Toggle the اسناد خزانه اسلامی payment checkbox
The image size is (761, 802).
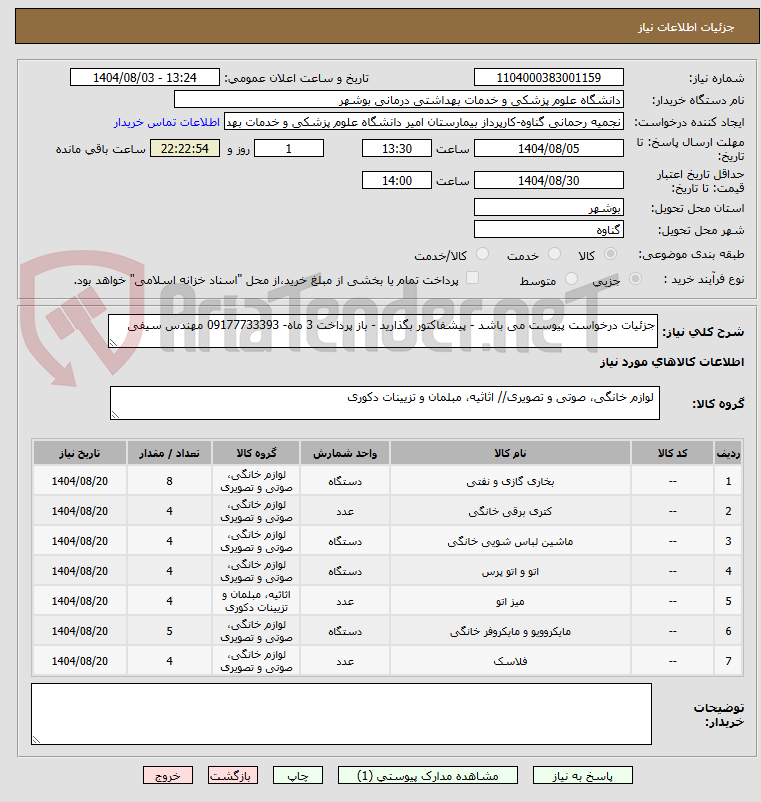coord(473,278)
